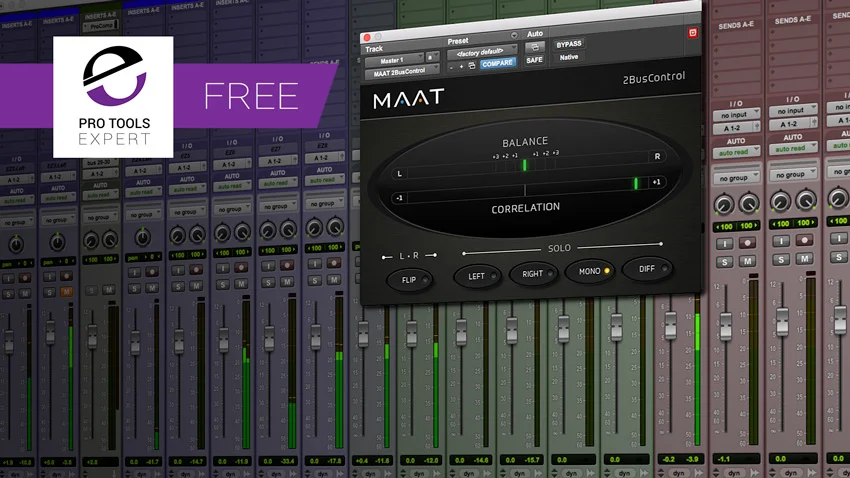Open dyn button under pink -1.1 strip
Viewport: 850px width, 478px height.
tap(735, 473)
